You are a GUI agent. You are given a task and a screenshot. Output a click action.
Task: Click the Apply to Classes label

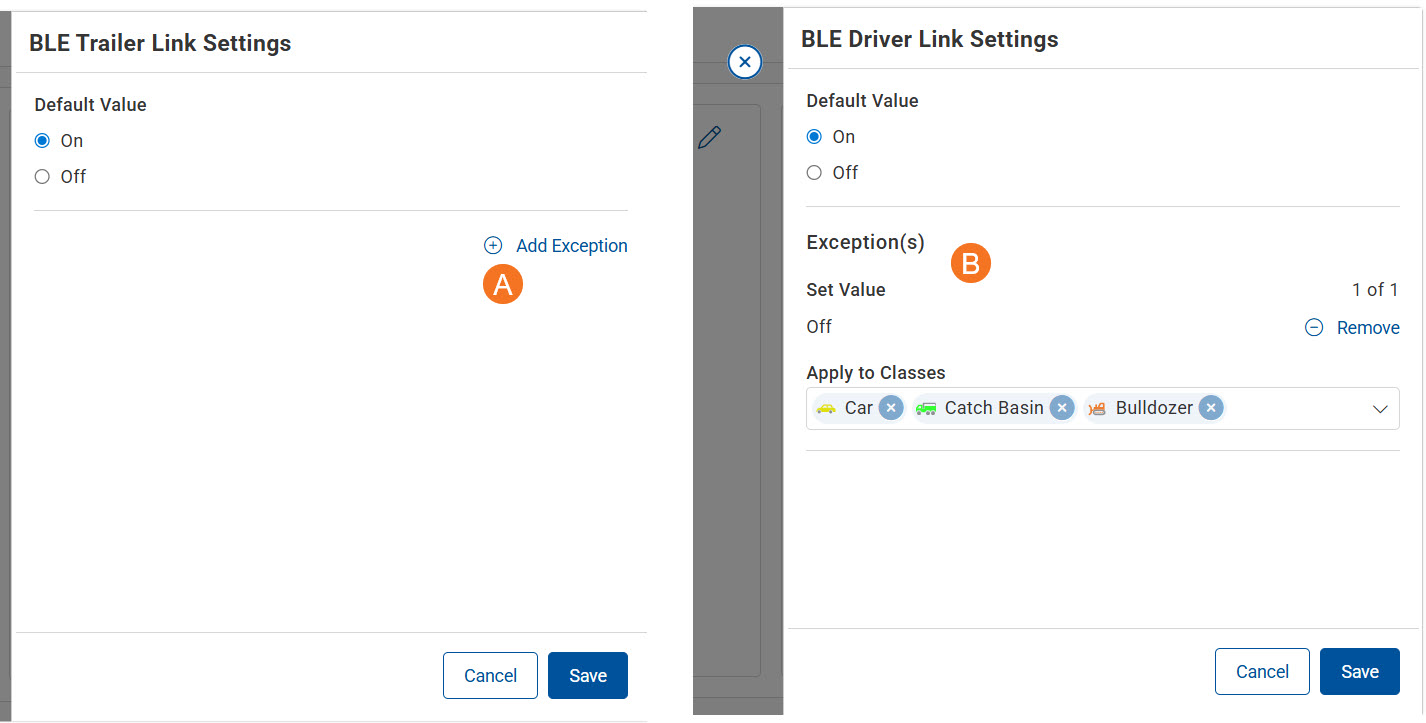[x=876, y=373]
